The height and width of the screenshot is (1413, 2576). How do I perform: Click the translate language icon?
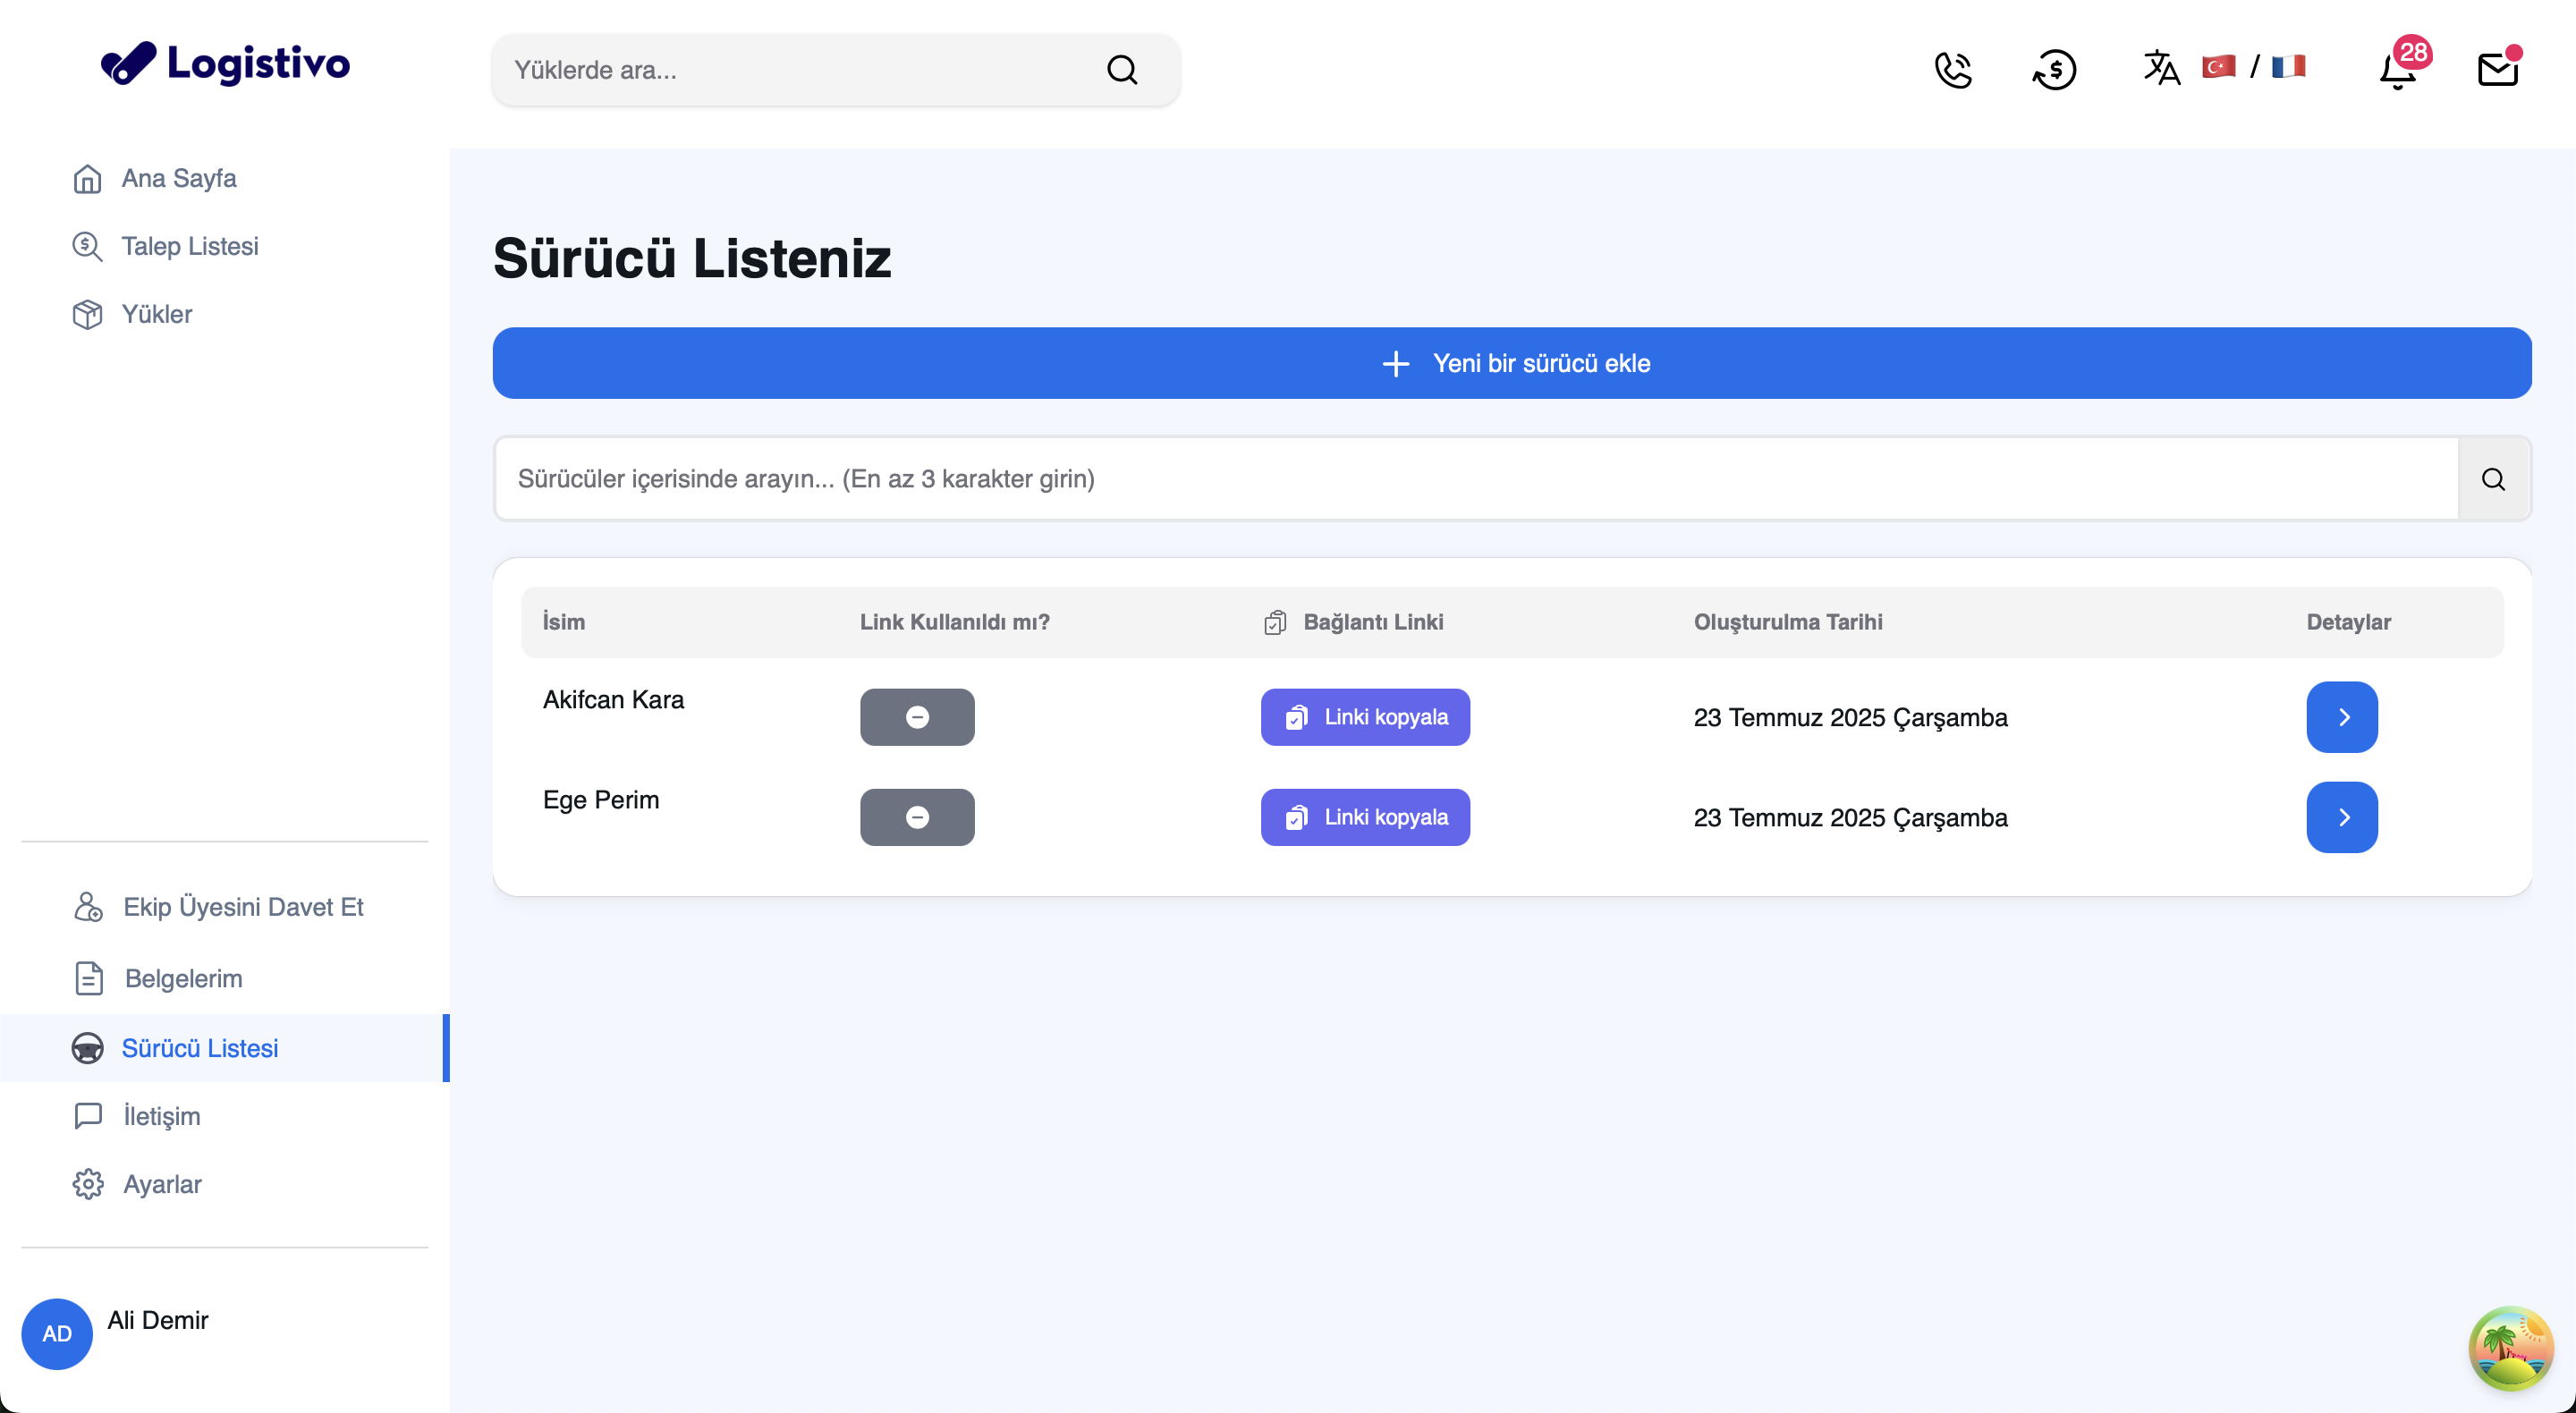point(2161,68)
